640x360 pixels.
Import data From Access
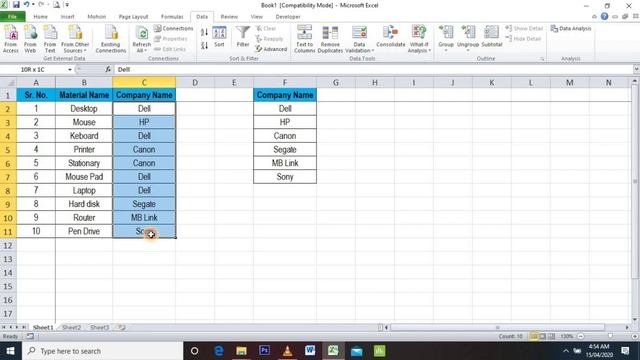[11, 39]
